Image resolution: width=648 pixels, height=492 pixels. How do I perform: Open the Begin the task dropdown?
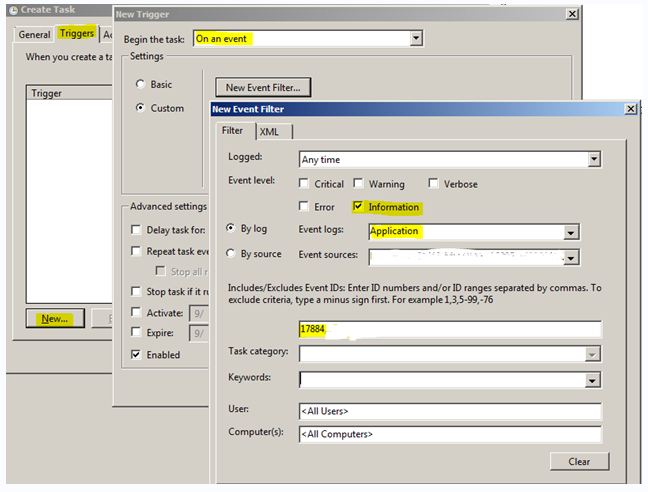(416, 39)
